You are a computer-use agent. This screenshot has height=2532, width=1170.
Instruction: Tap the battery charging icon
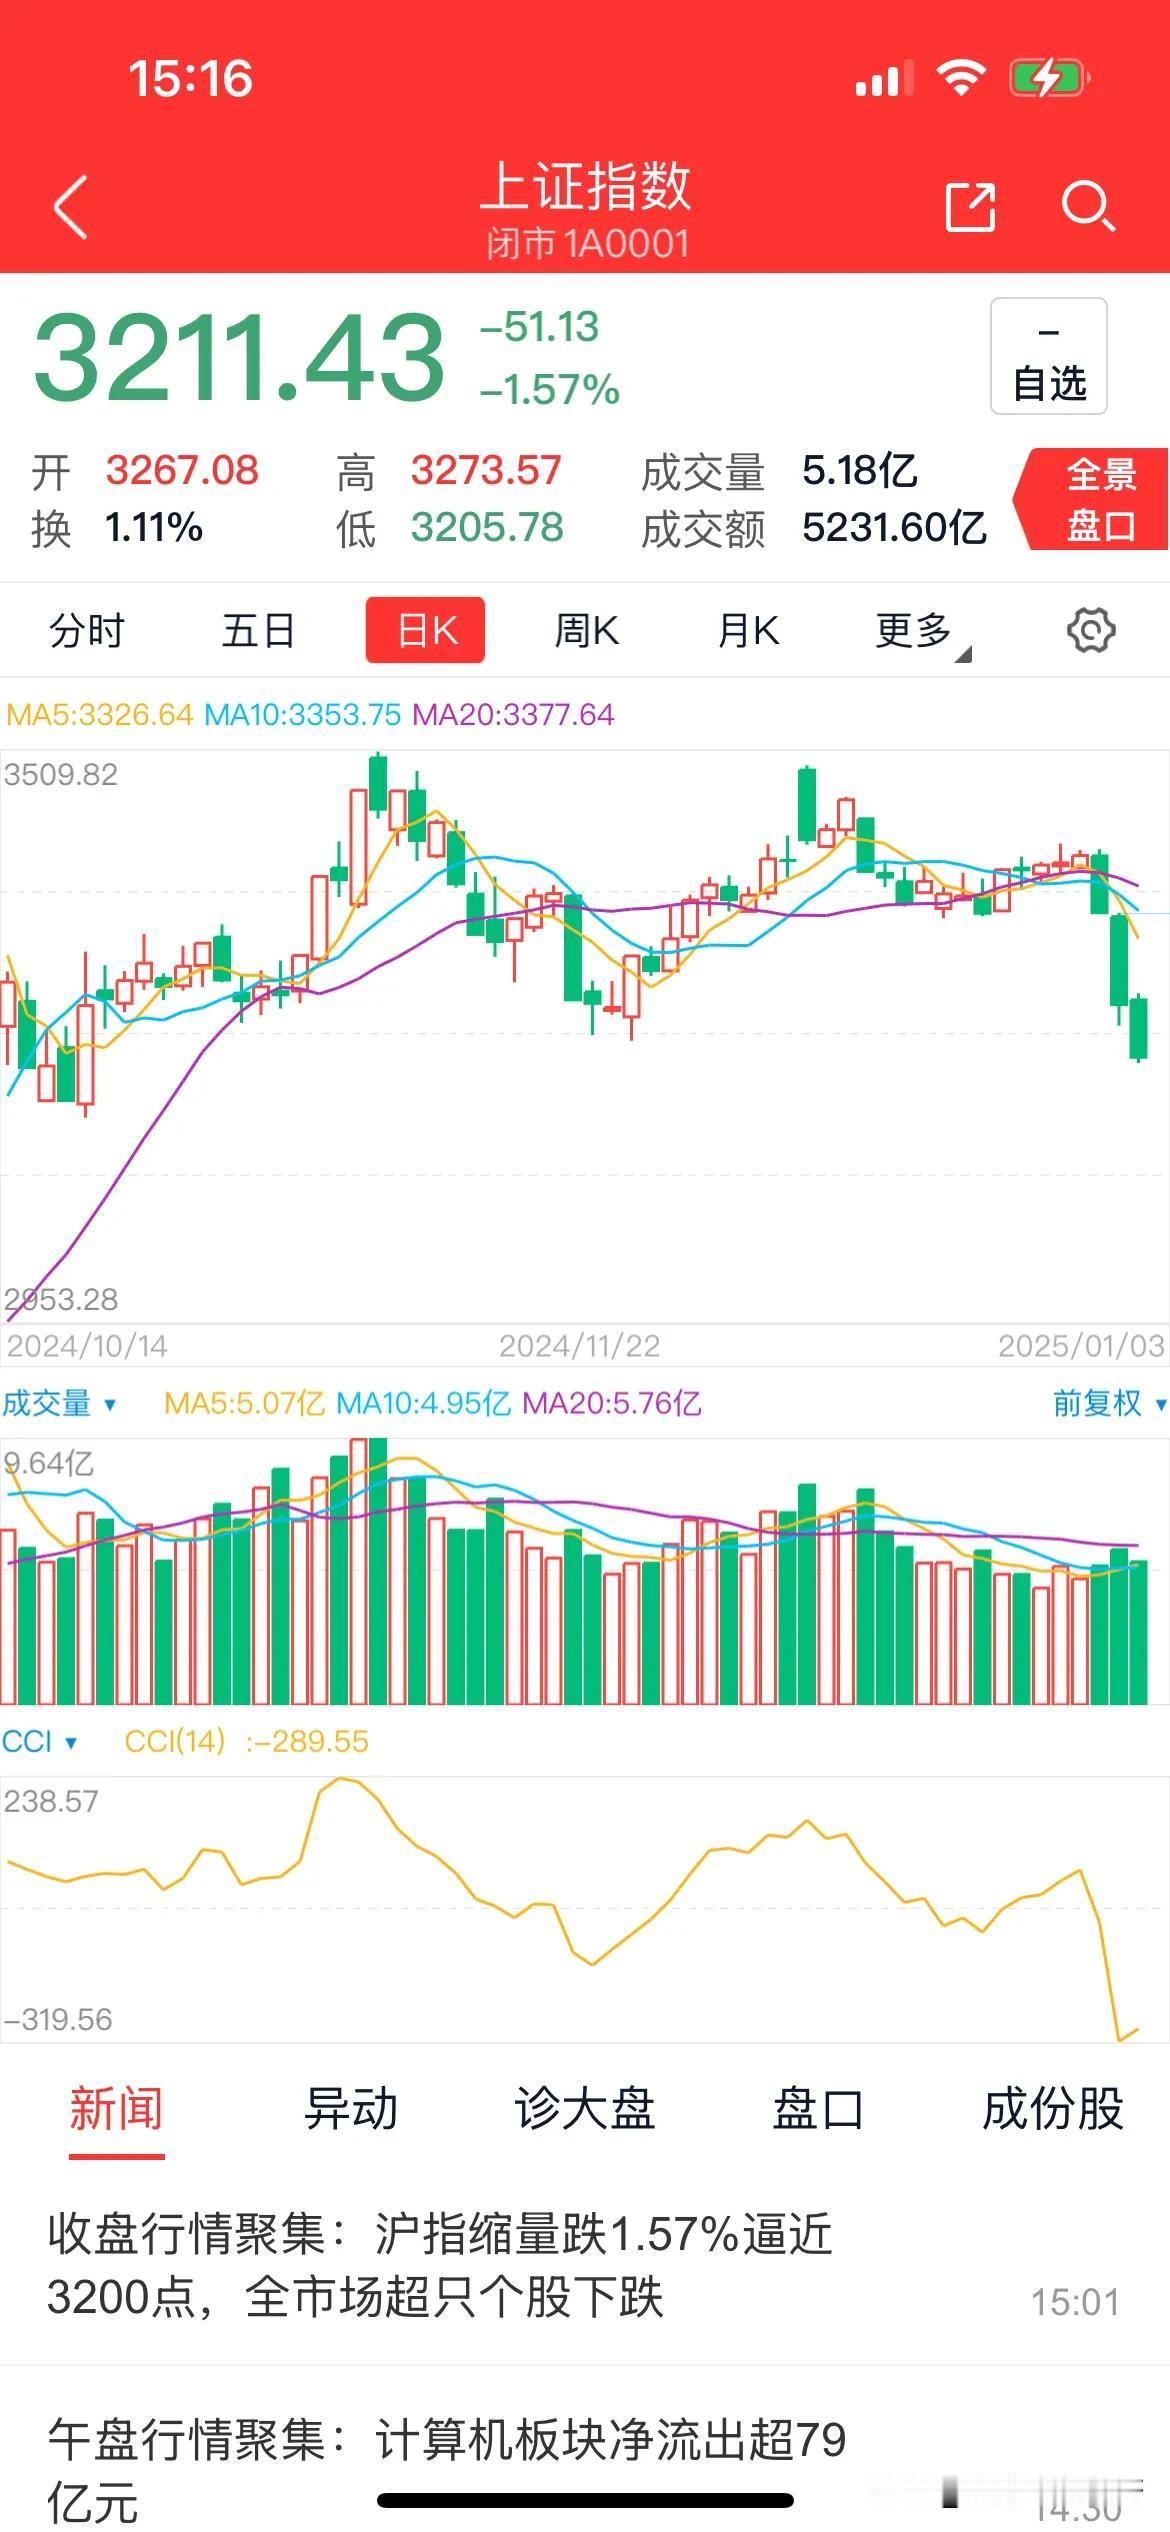click(1048, 78)
